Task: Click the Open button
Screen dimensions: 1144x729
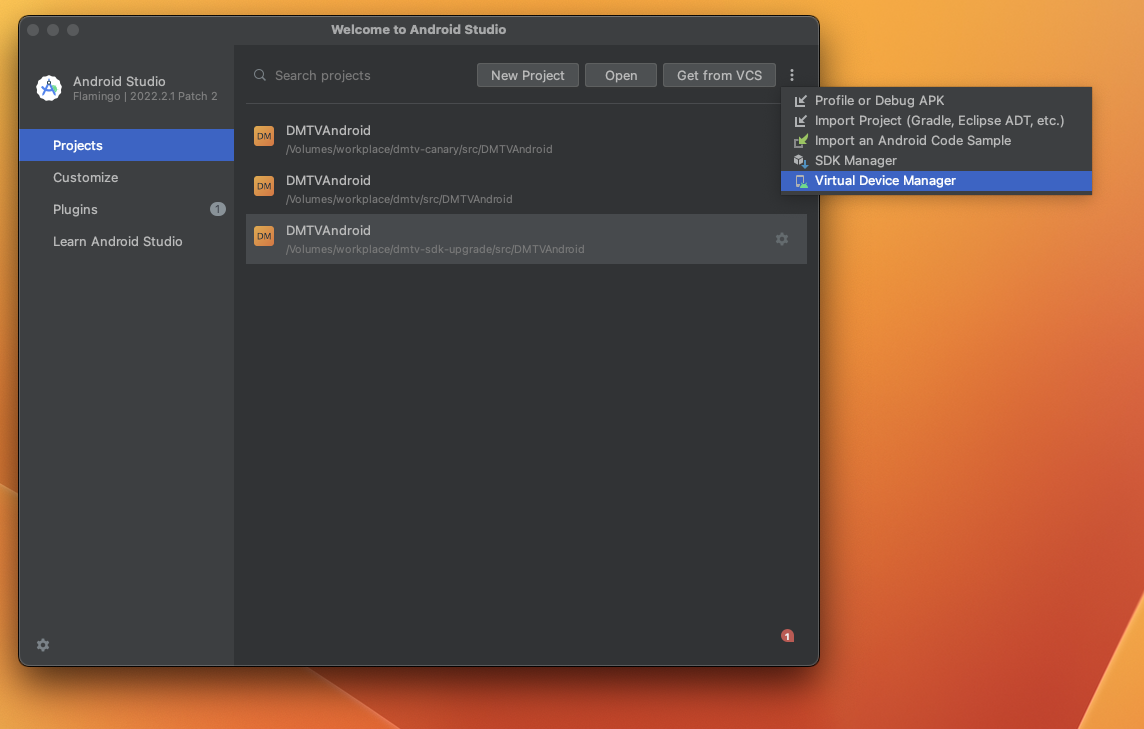Action: (620, 75)
